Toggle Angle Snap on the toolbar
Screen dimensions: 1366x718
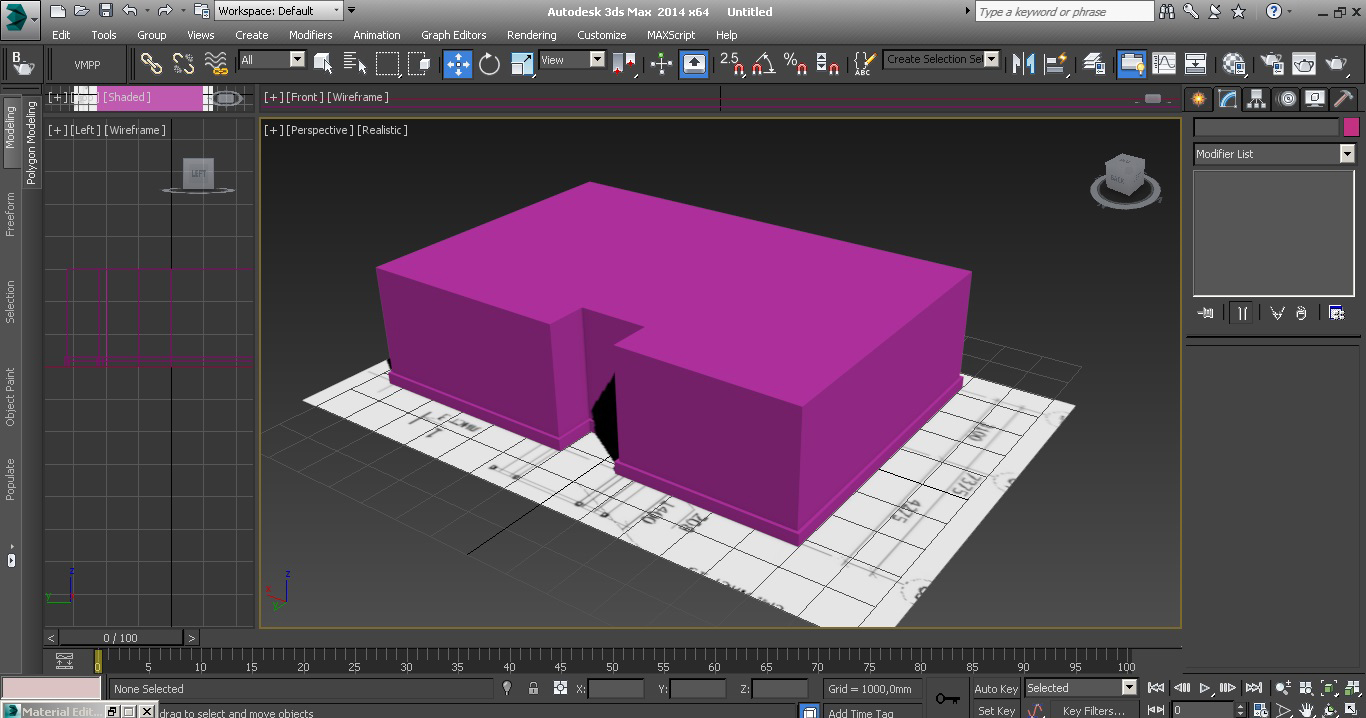click(763, 64)
